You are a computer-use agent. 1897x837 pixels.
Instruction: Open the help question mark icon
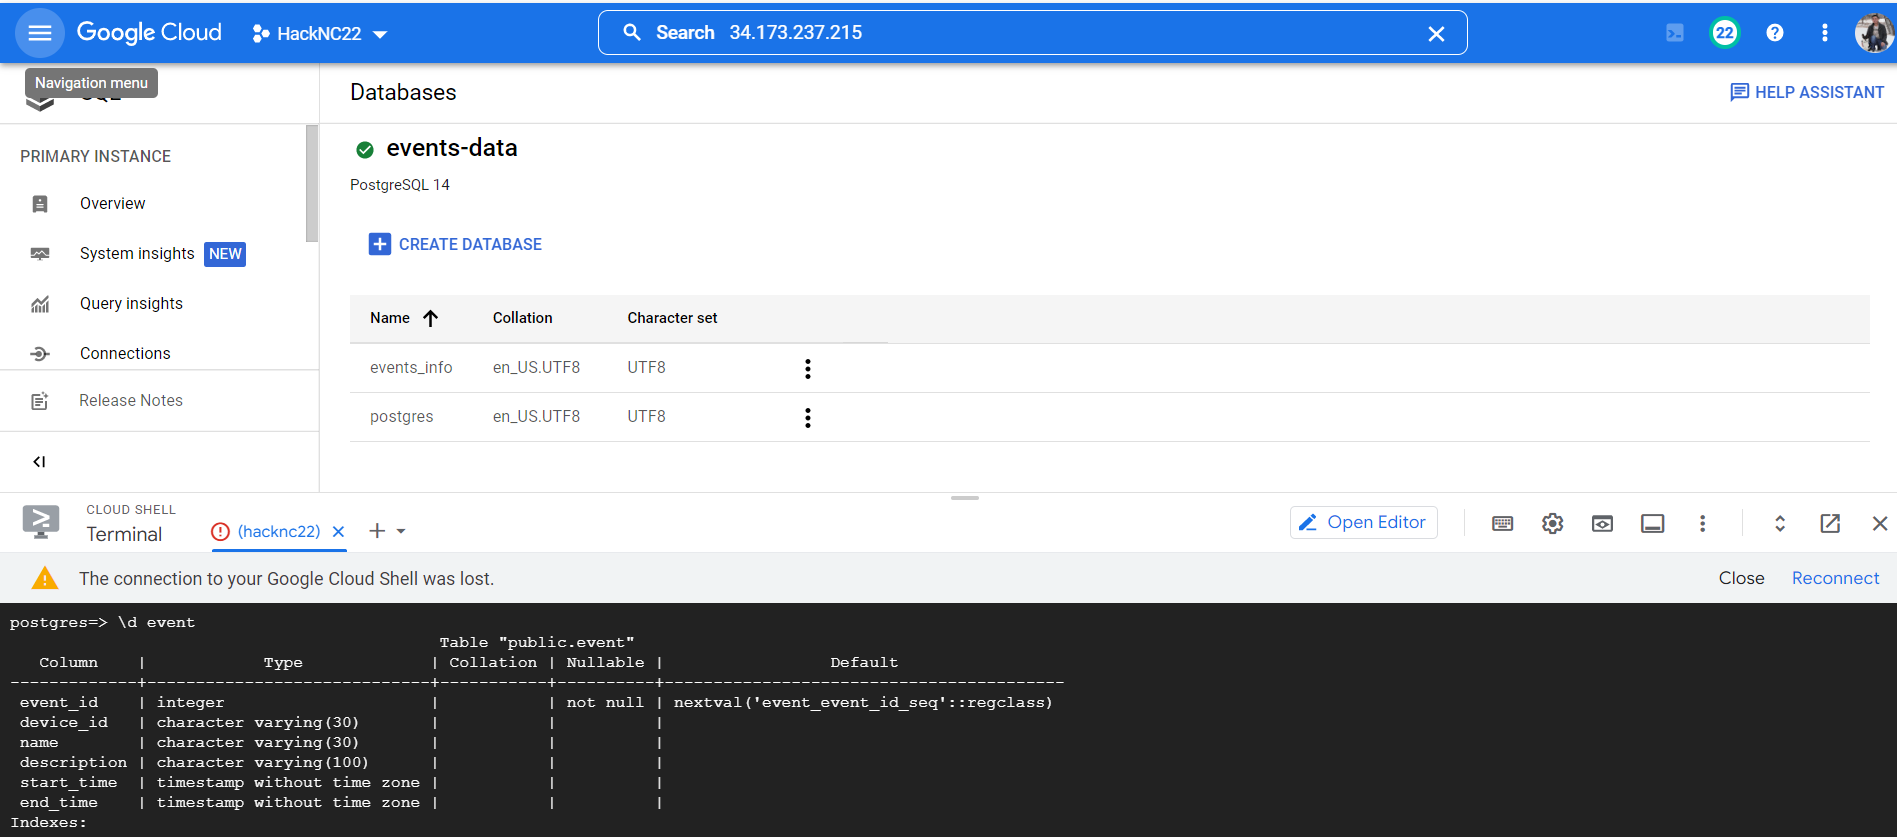pyautogui.click(x=1775, y=33)
